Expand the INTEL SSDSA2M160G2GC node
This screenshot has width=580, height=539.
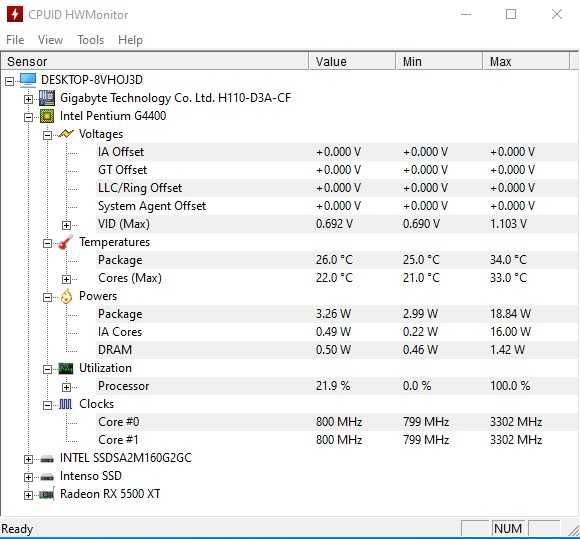pyautogui.click(x=28, y=459)
